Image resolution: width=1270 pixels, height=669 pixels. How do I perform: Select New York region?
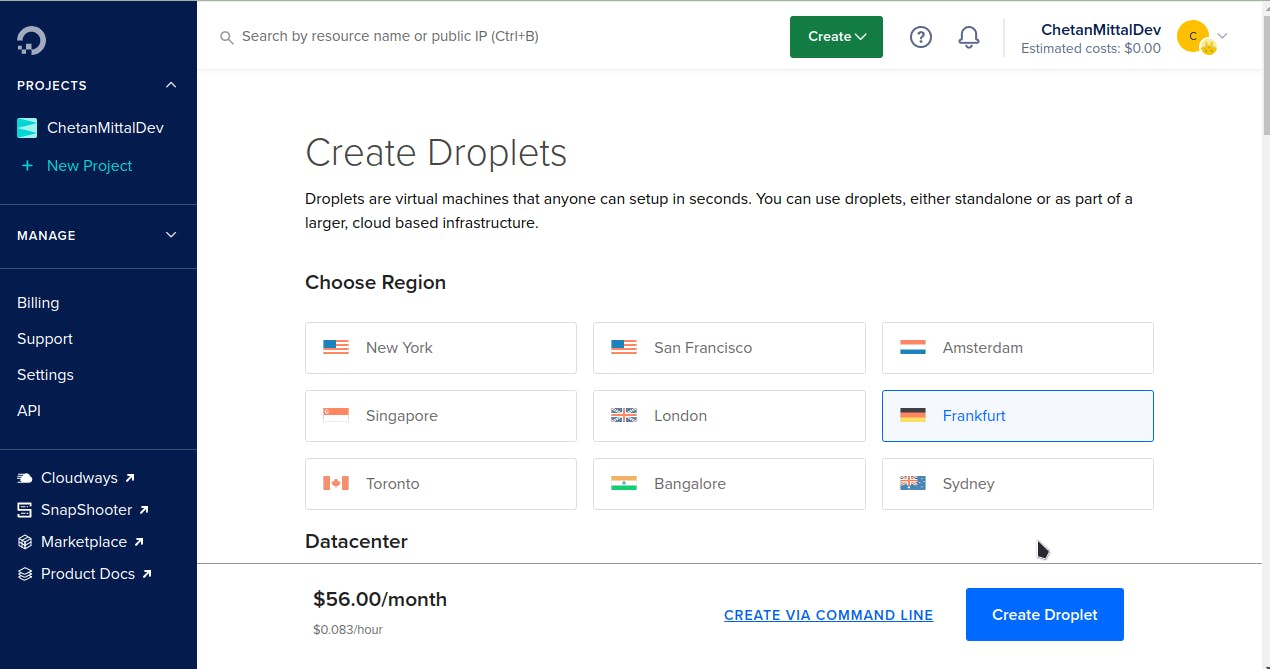point(441,348)
